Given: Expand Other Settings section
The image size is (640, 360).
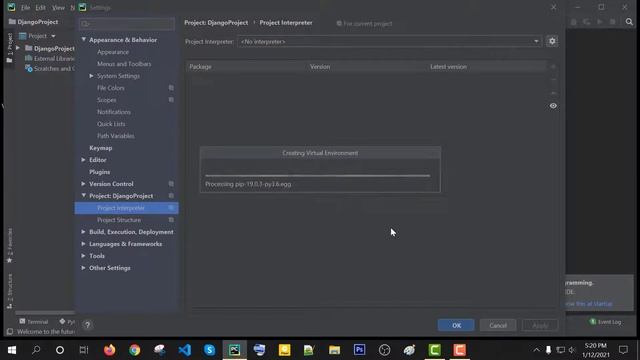Looking at the screenshot, I should pos(84,268).
